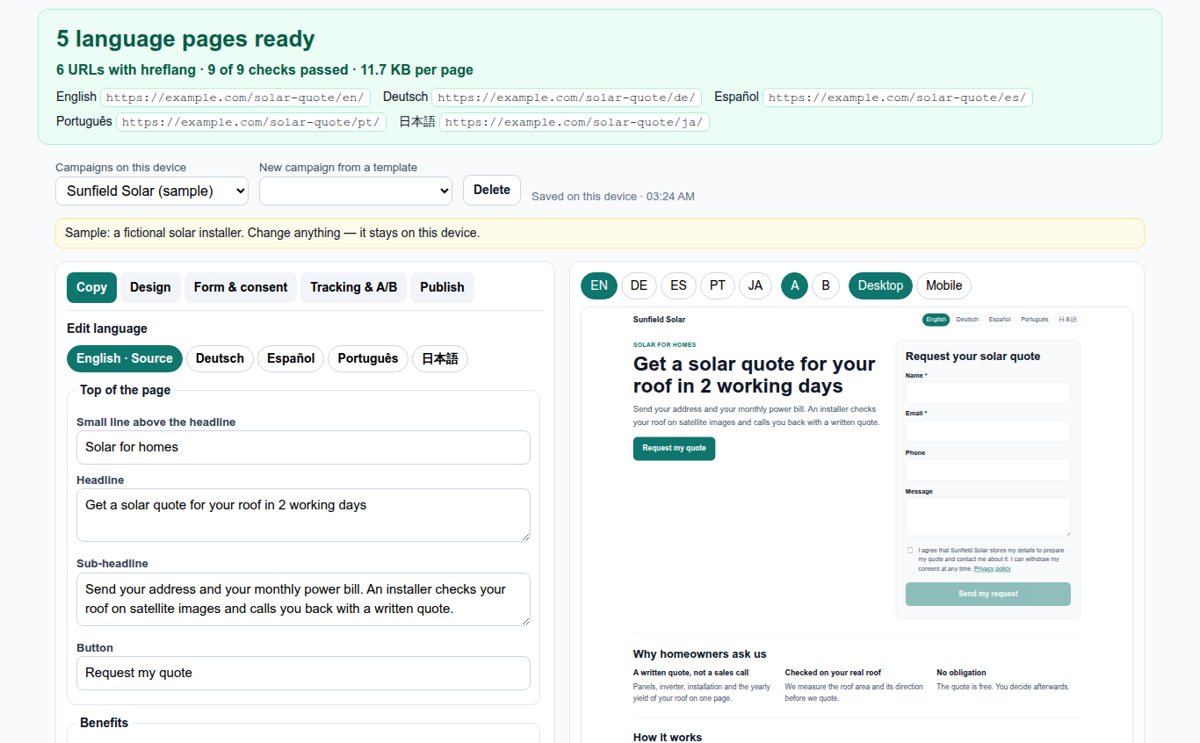Select Deutsch as edit language

(220, 358)
